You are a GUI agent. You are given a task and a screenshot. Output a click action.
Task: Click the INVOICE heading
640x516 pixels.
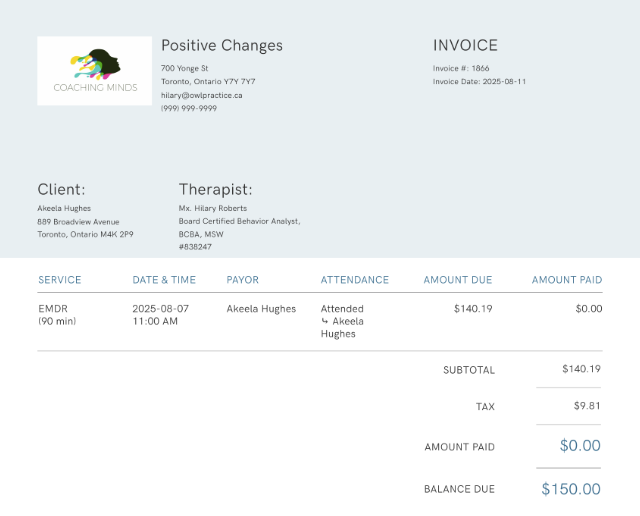tap(464, 45)
